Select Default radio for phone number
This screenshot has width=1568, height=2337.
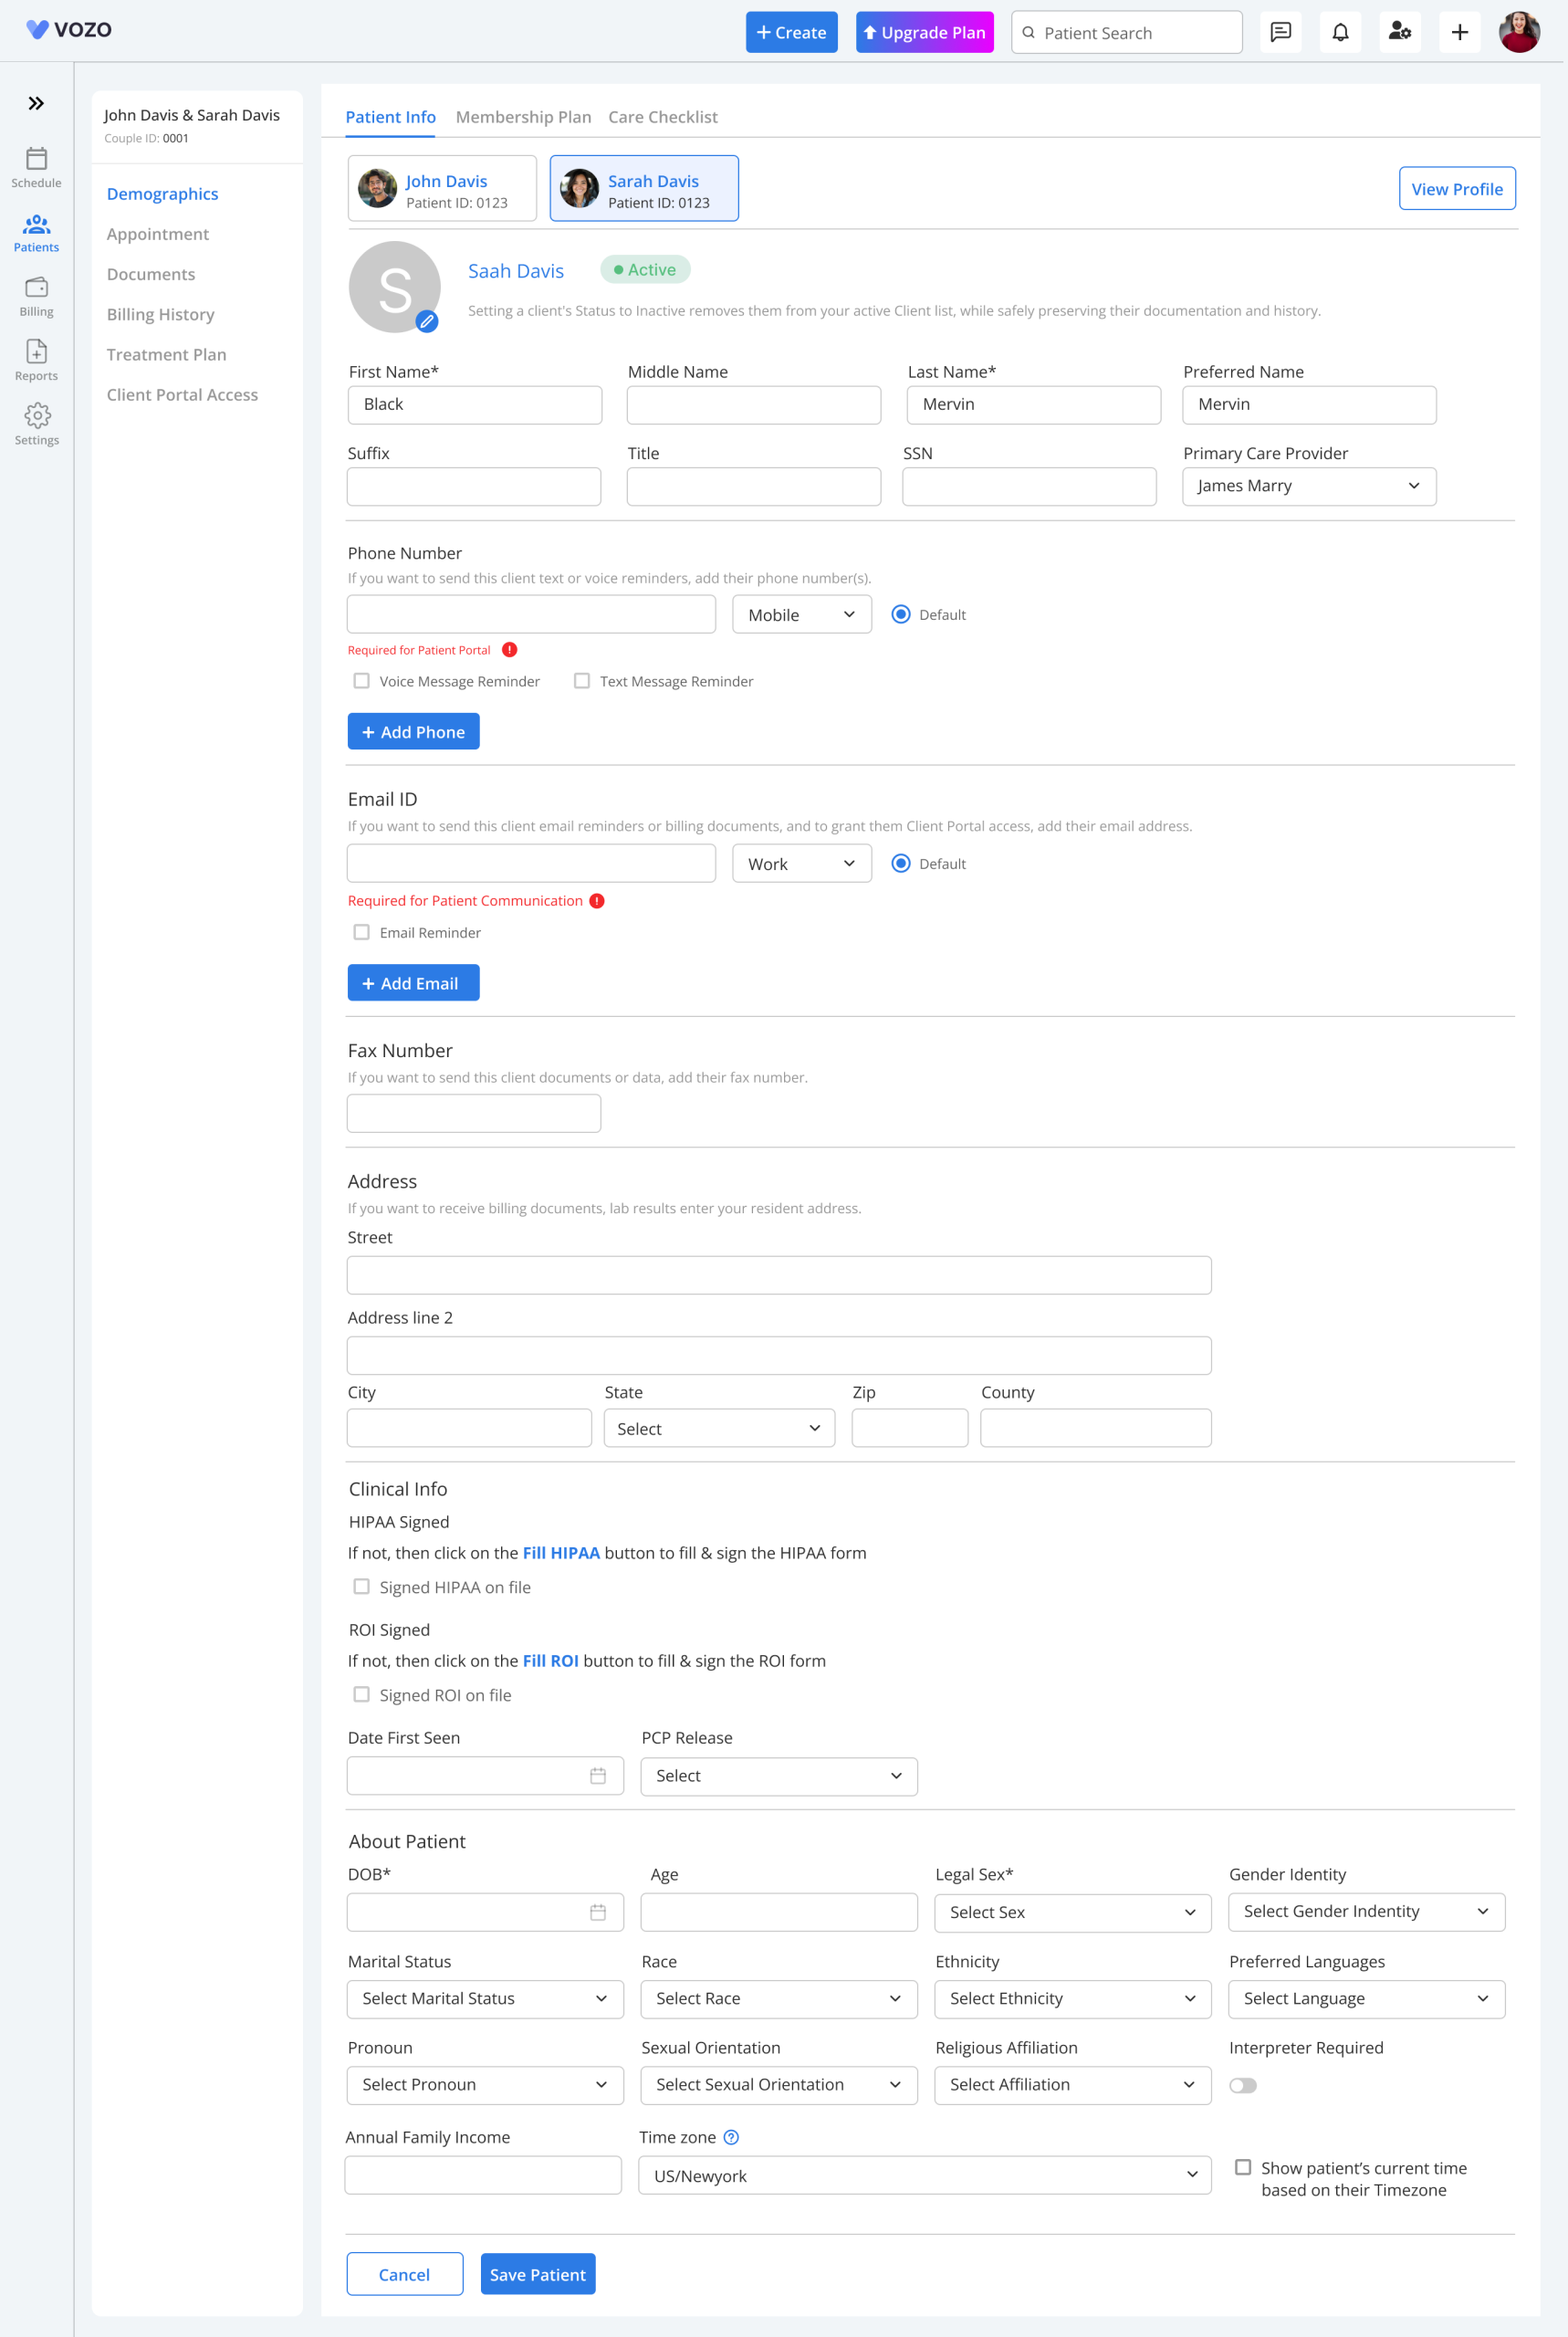point(901,614)
